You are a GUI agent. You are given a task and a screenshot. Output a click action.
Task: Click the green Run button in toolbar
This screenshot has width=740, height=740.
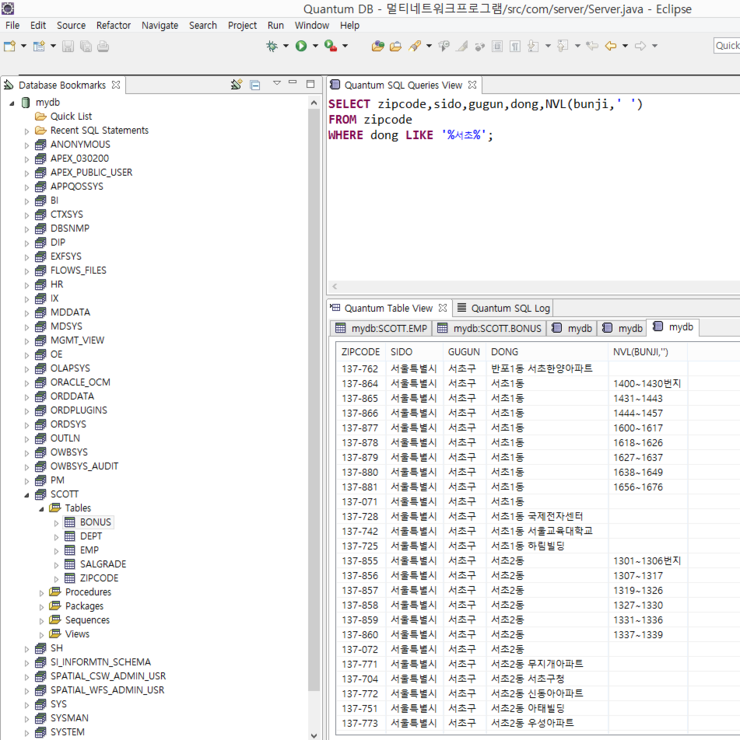point(300,46)
